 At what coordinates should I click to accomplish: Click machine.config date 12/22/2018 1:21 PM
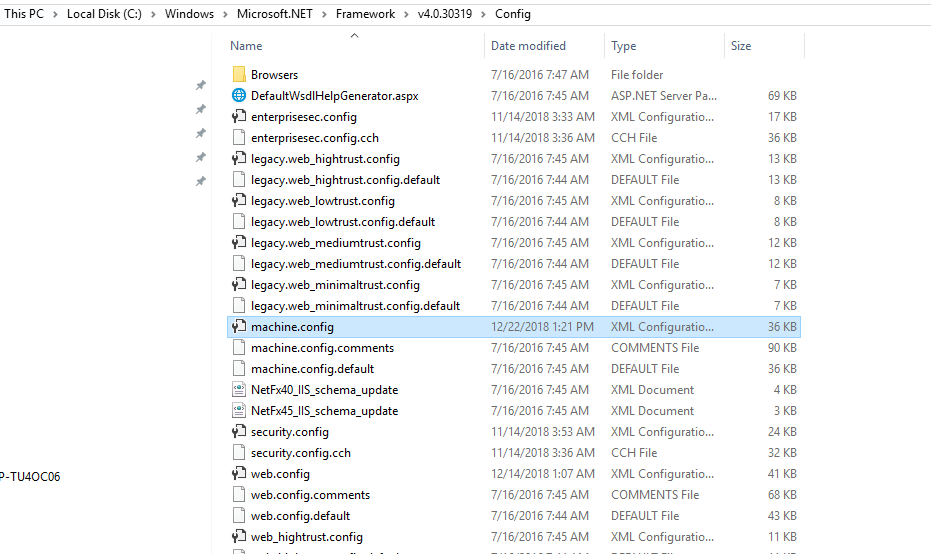[542, 327]
